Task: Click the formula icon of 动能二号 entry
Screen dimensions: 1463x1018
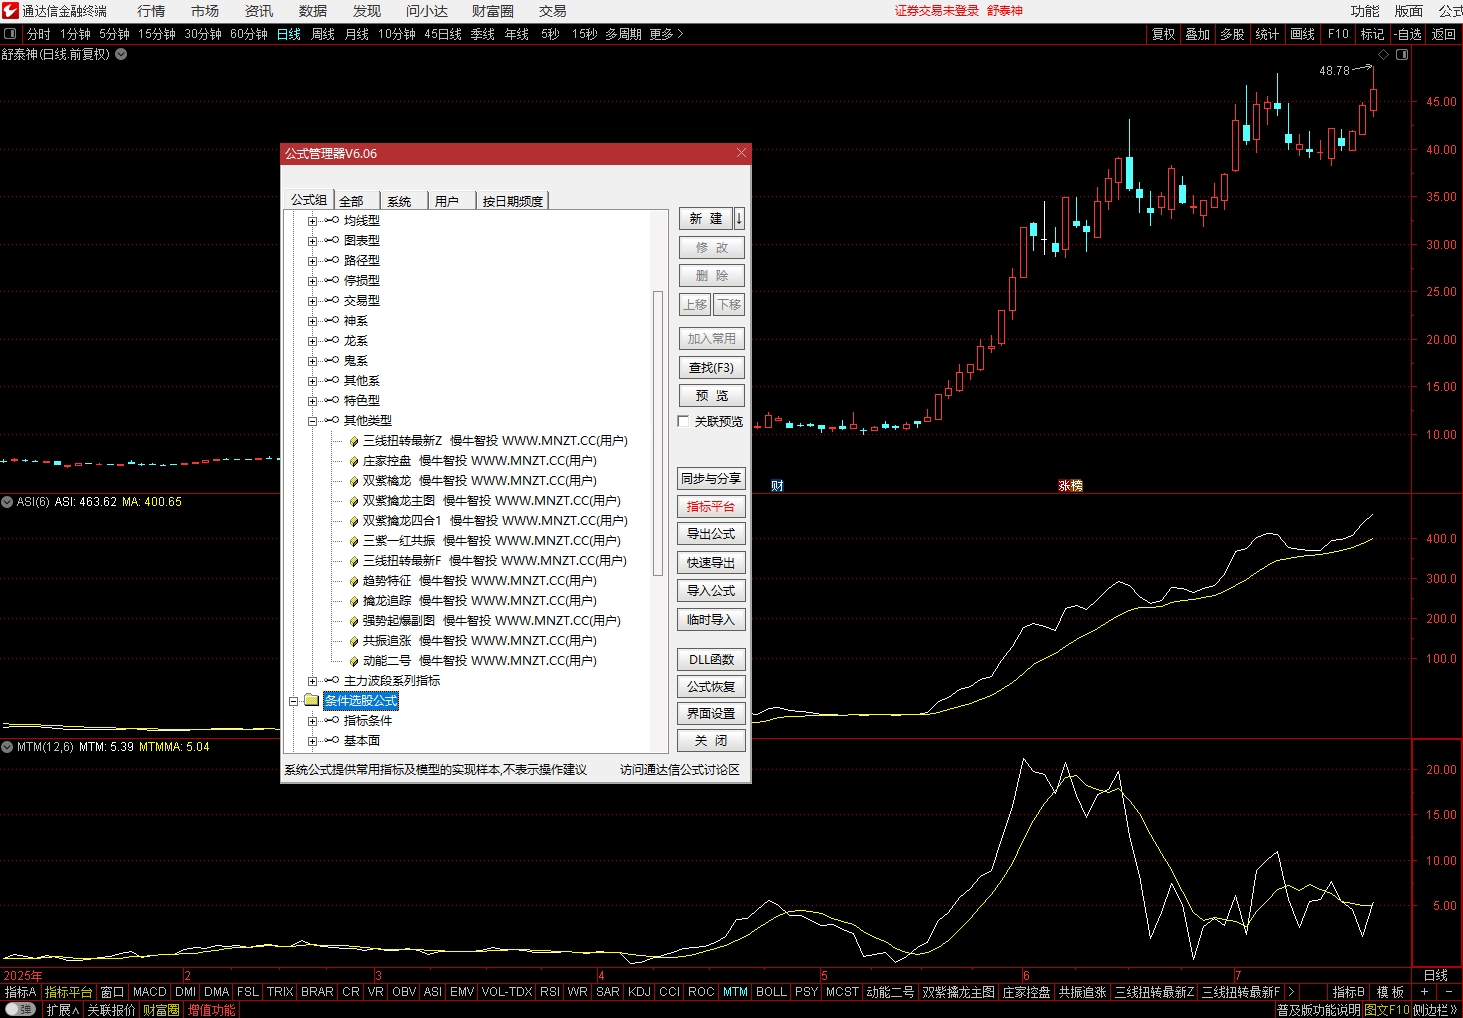Action: tap(354, 661)
